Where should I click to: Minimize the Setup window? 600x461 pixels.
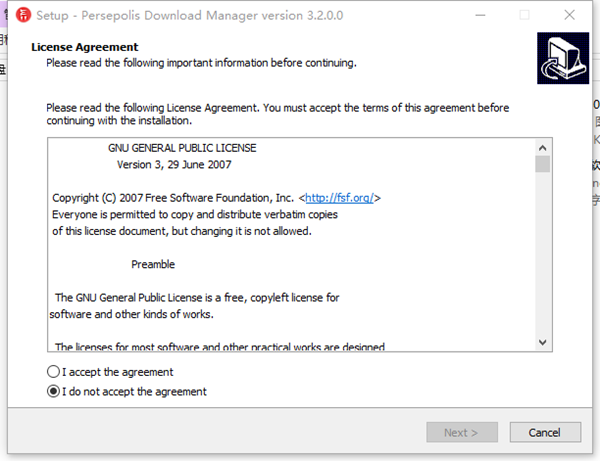[x=478, y=15]
